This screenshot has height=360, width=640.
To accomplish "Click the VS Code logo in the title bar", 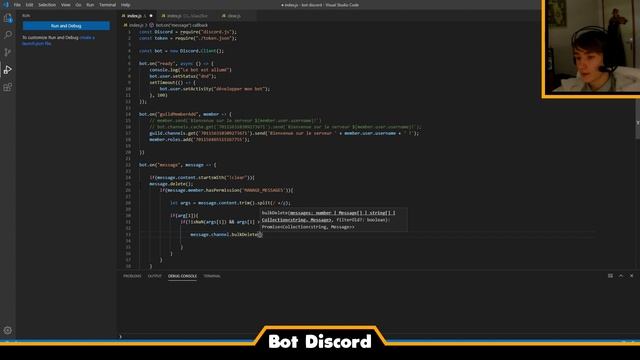I will tap(5, 5).
